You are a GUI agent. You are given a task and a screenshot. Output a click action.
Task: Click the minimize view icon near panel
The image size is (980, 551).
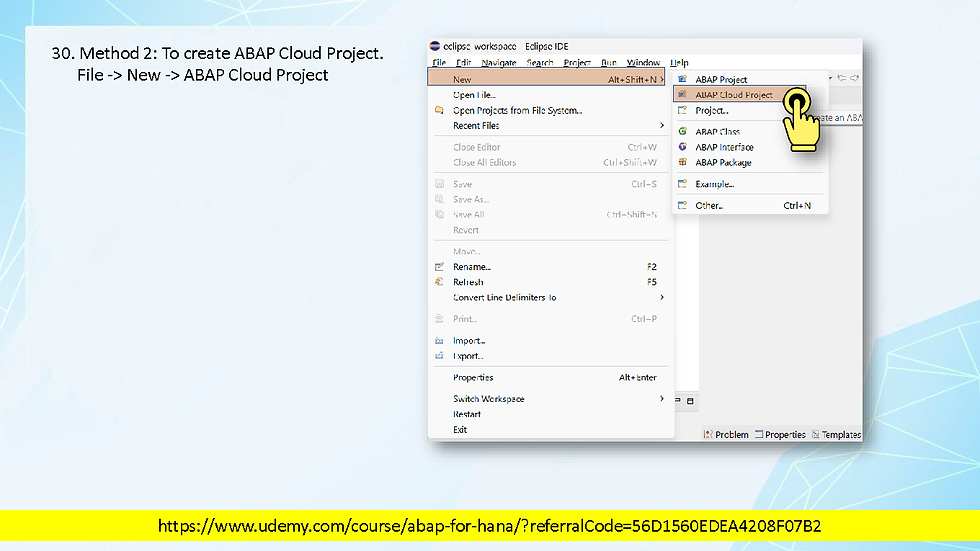point(678,400)
